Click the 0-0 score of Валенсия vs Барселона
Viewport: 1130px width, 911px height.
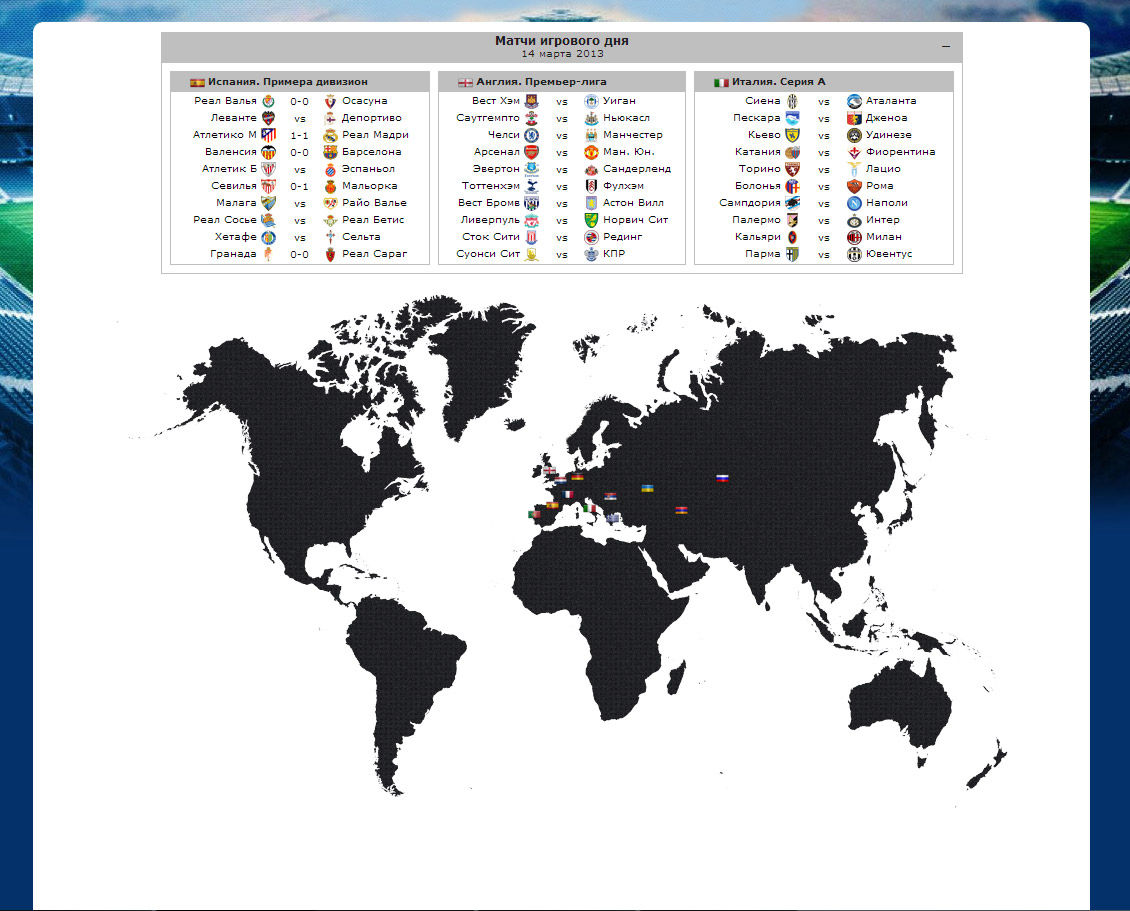click(299, 153)
